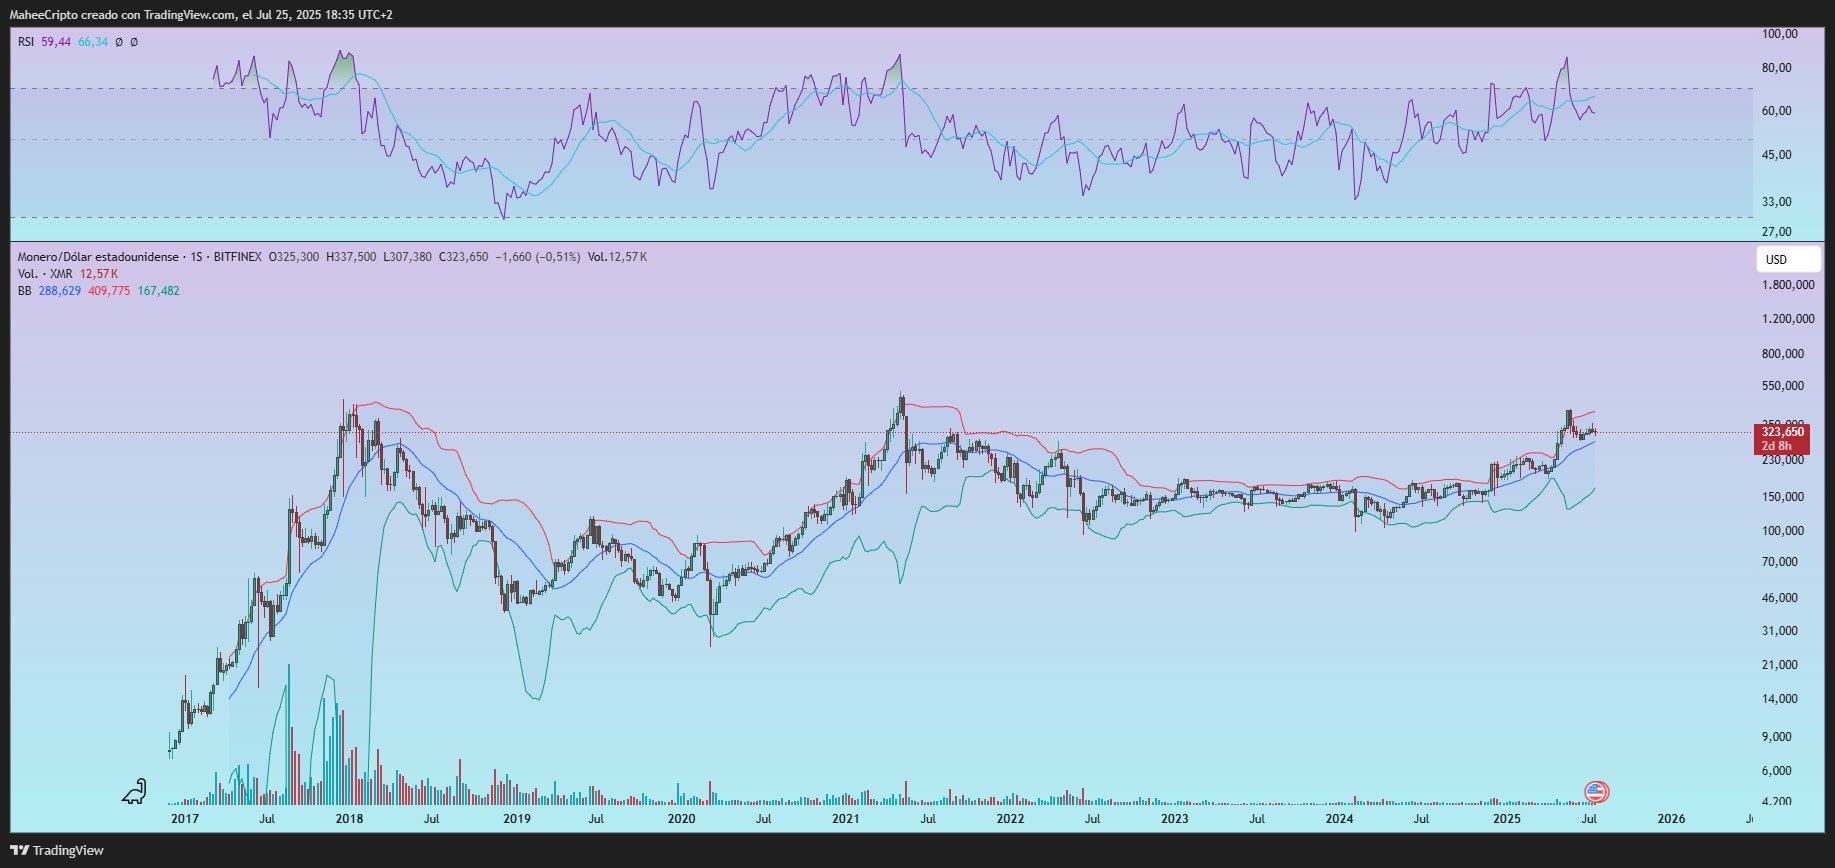Screen dimensions: 1835x868
Task: Click the RSI value 59,44
Action: coord(56,42)
